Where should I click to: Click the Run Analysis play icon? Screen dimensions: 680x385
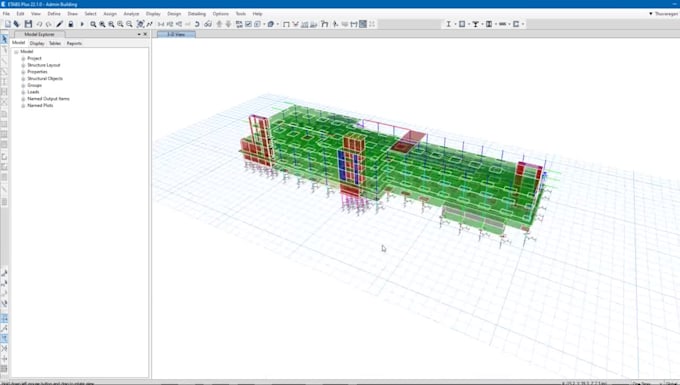[82, 24]
